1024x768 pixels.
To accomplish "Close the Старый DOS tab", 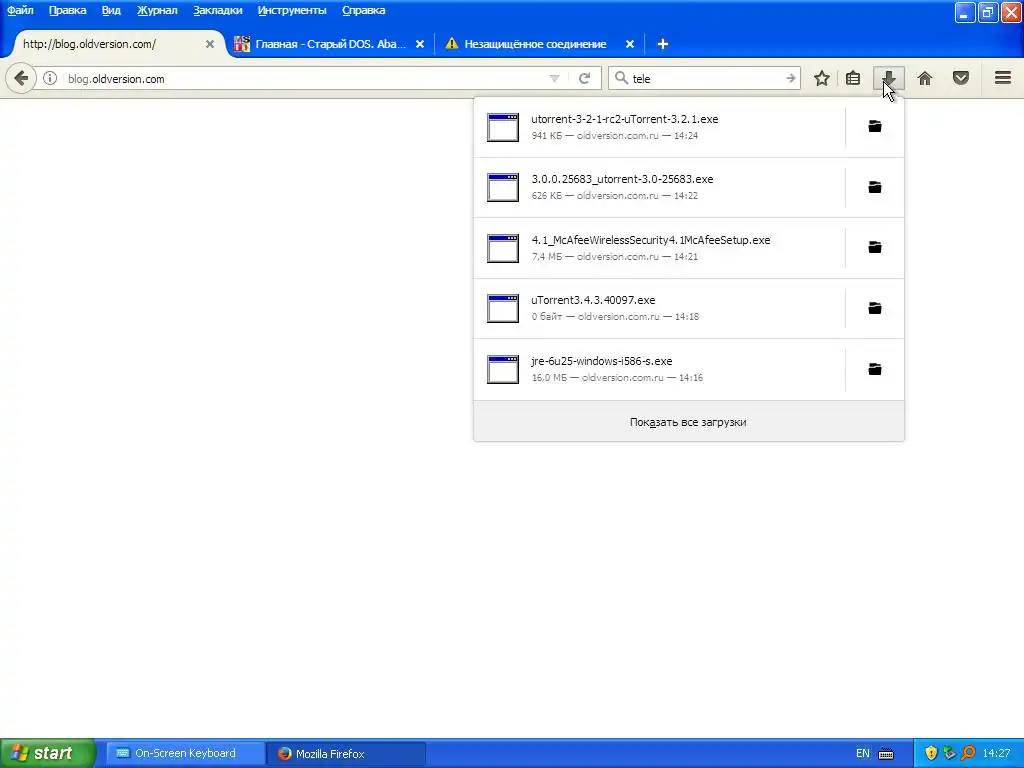I will (x=420, y=44).
